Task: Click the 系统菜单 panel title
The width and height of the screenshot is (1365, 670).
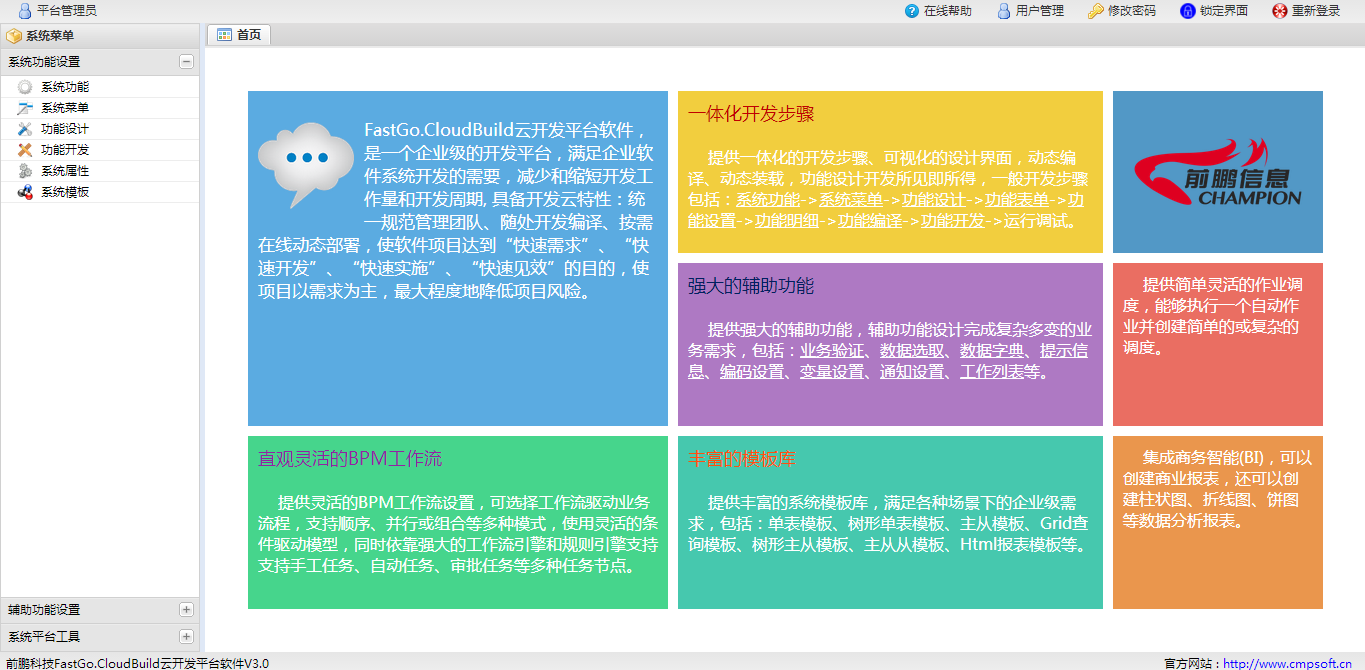Action: (50, 36)
